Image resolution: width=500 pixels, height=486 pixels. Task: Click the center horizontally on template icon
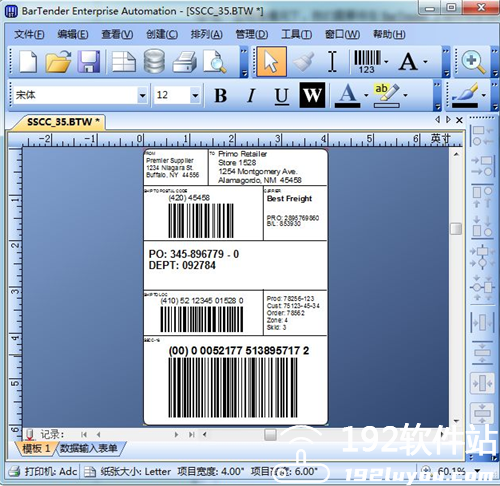(x=482, y=383)
